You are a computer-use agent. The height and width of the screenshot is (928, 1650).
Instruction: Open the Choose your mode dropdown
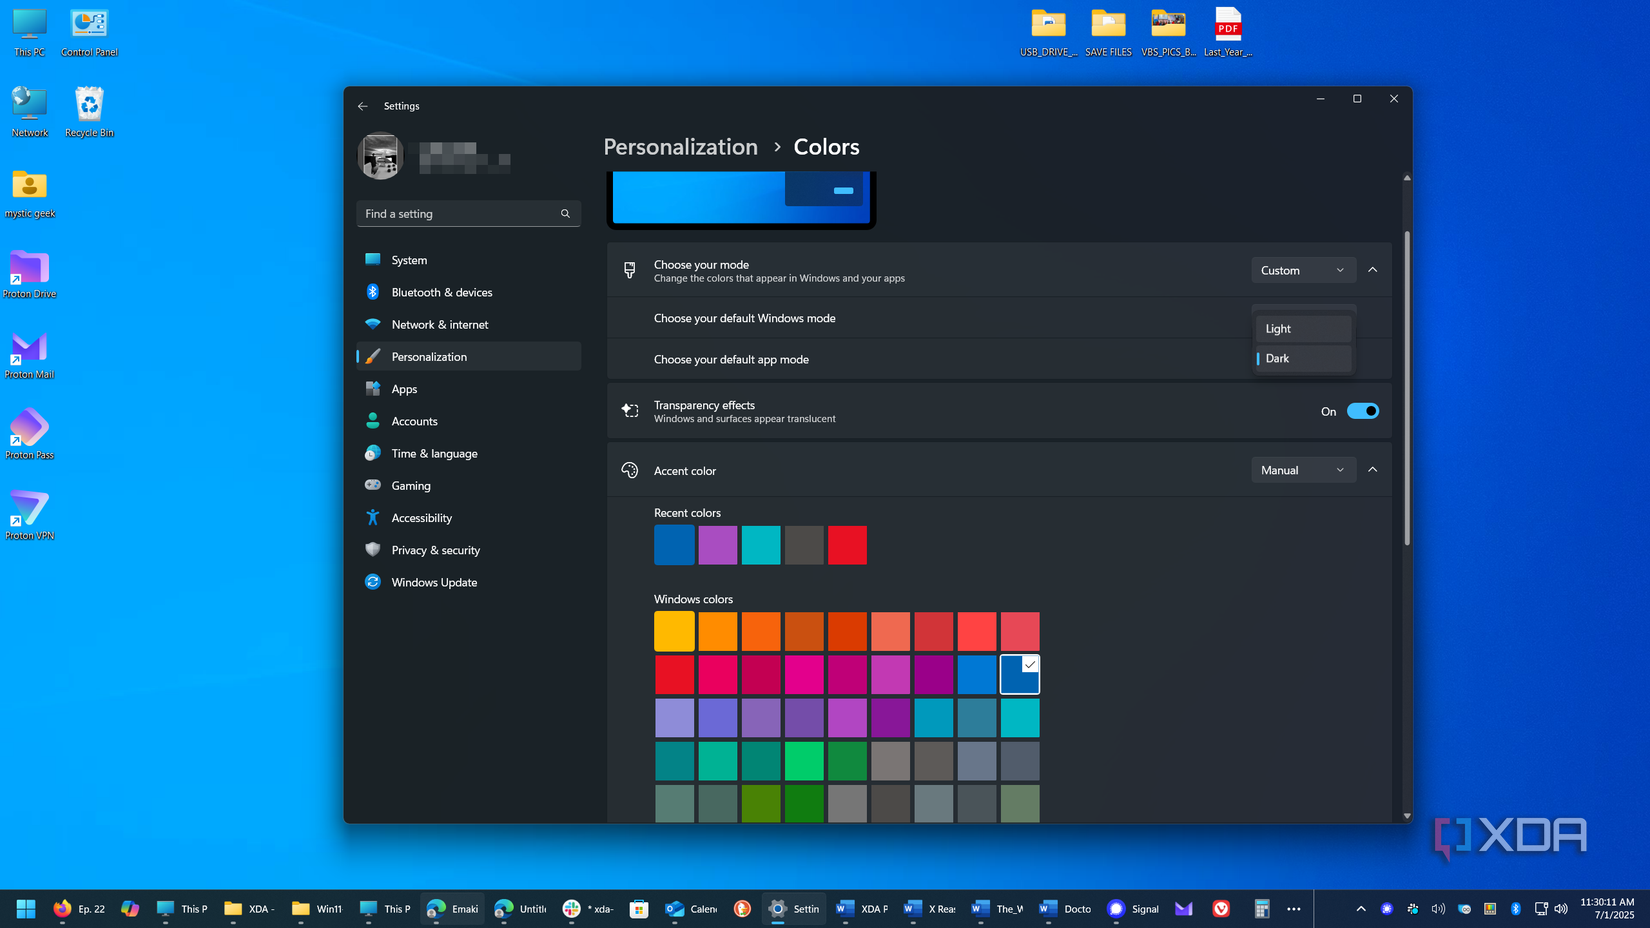[x=1303, y=270]
